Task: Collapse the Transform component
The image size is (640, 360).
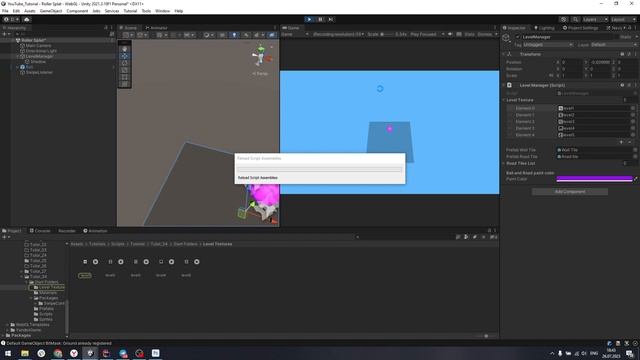Action: [x=504, y=54]
